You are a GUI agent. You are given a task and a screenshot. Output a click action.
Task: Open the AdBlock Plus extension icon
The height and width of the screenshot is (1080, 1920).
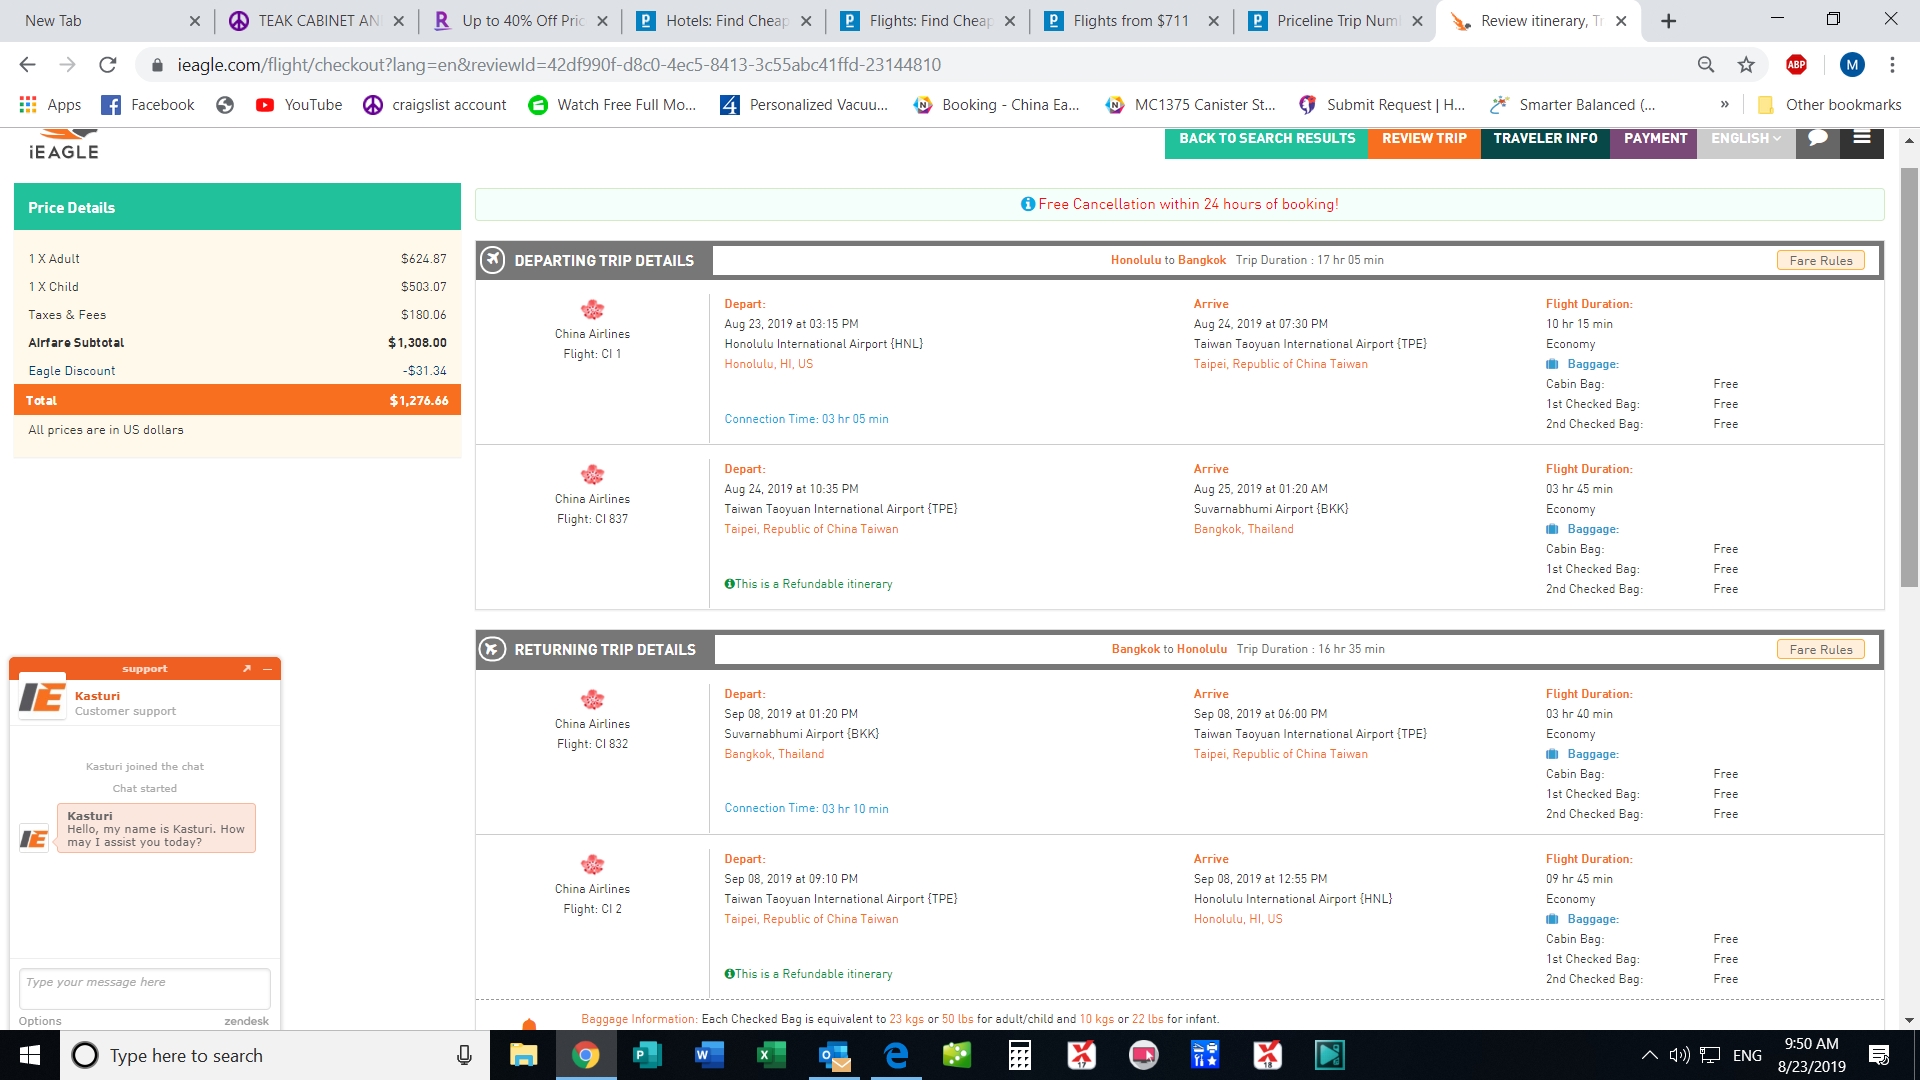coord(1797,65)
